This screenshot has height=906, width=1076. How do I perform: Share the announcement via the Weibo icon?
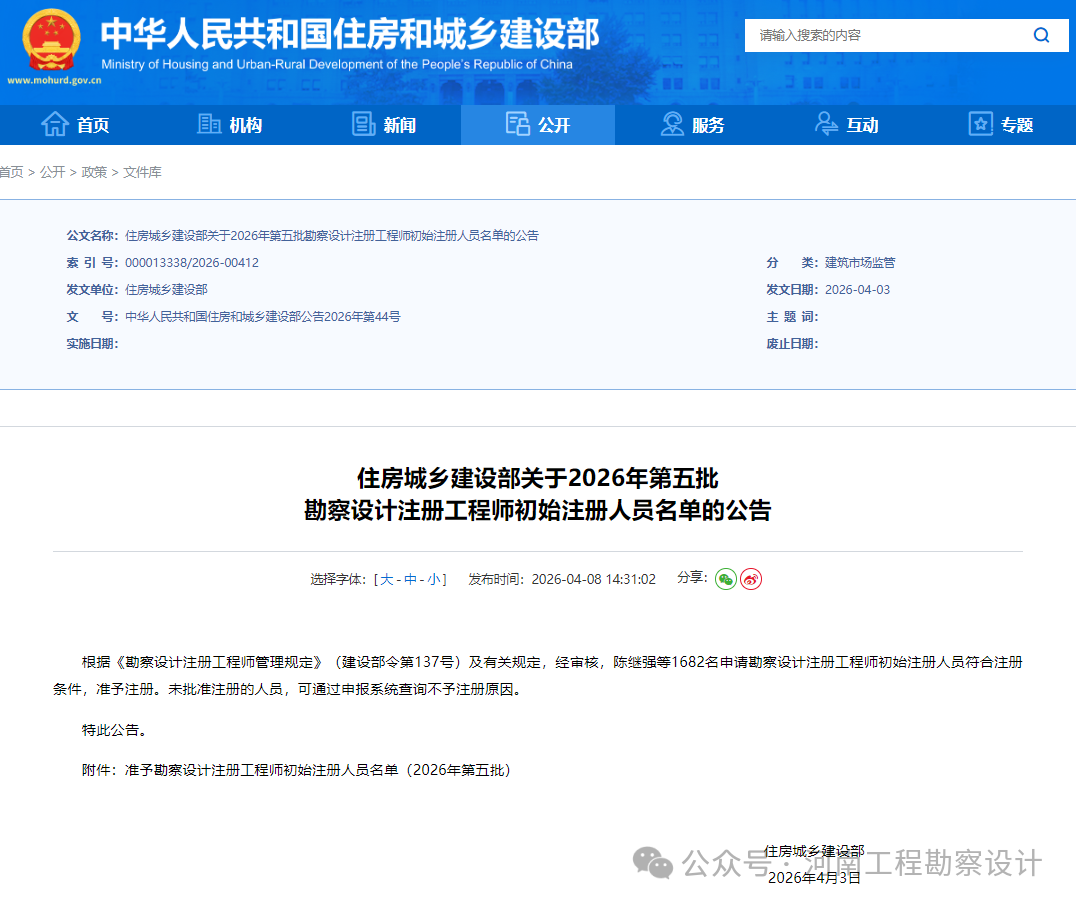pyautogui.click(x=750, y=578)
